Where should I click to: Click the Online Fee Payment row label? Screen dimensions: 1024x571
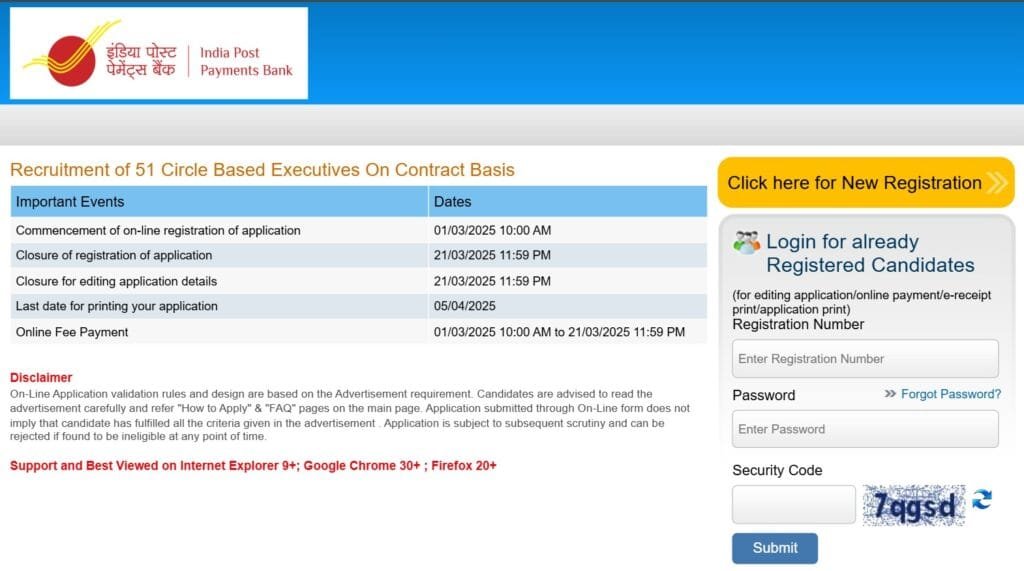72,332
